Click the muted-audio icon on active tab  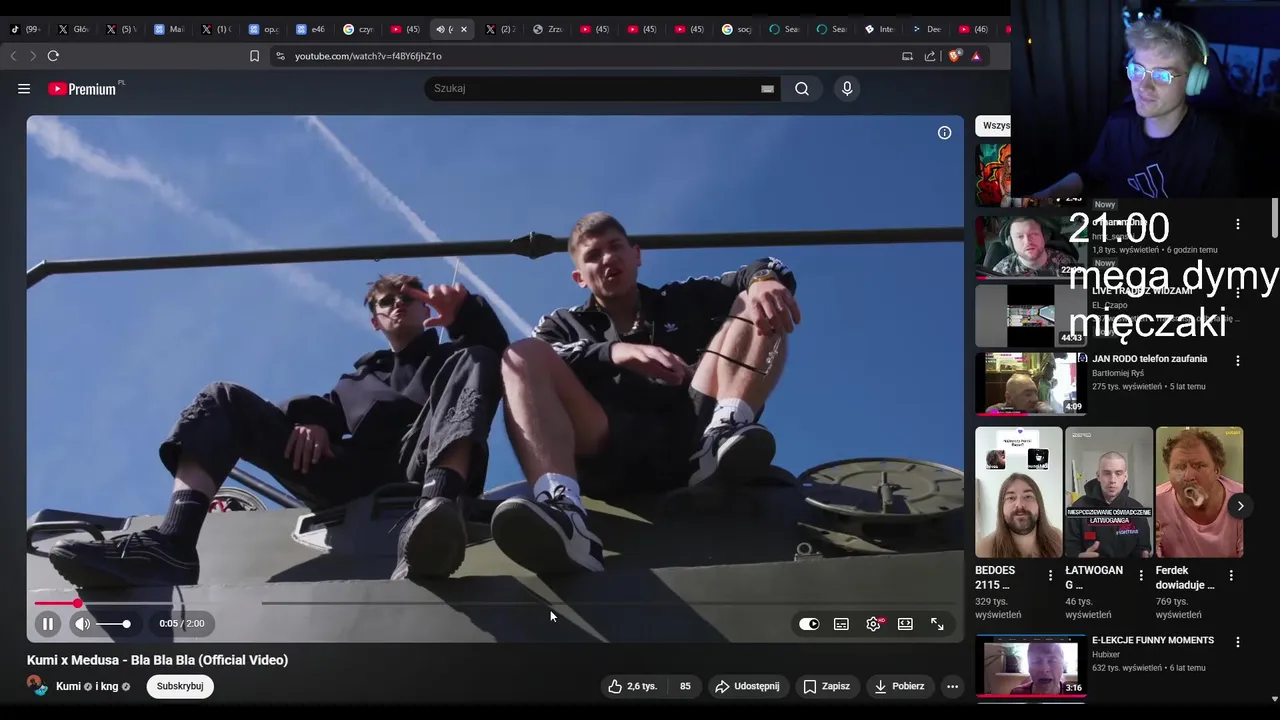(441, 29)
